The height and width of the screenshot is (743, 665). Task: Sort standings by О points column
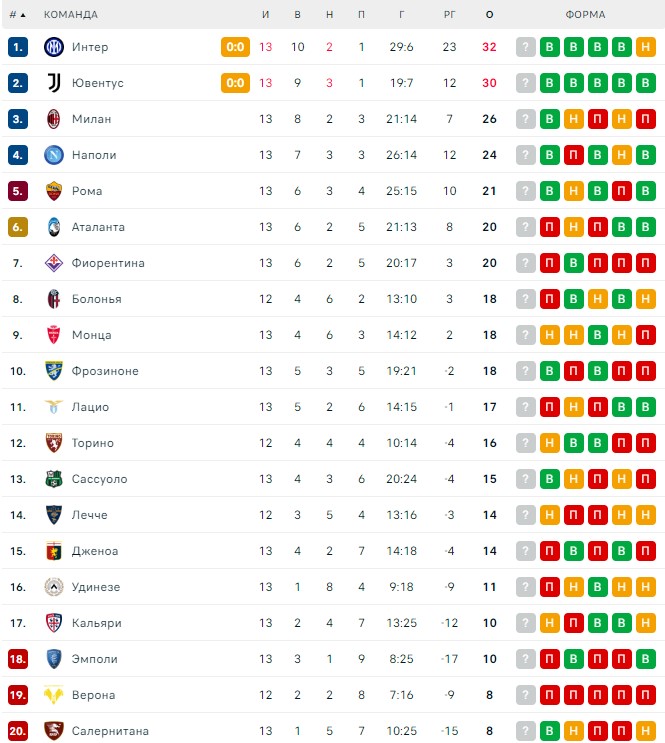490,15
